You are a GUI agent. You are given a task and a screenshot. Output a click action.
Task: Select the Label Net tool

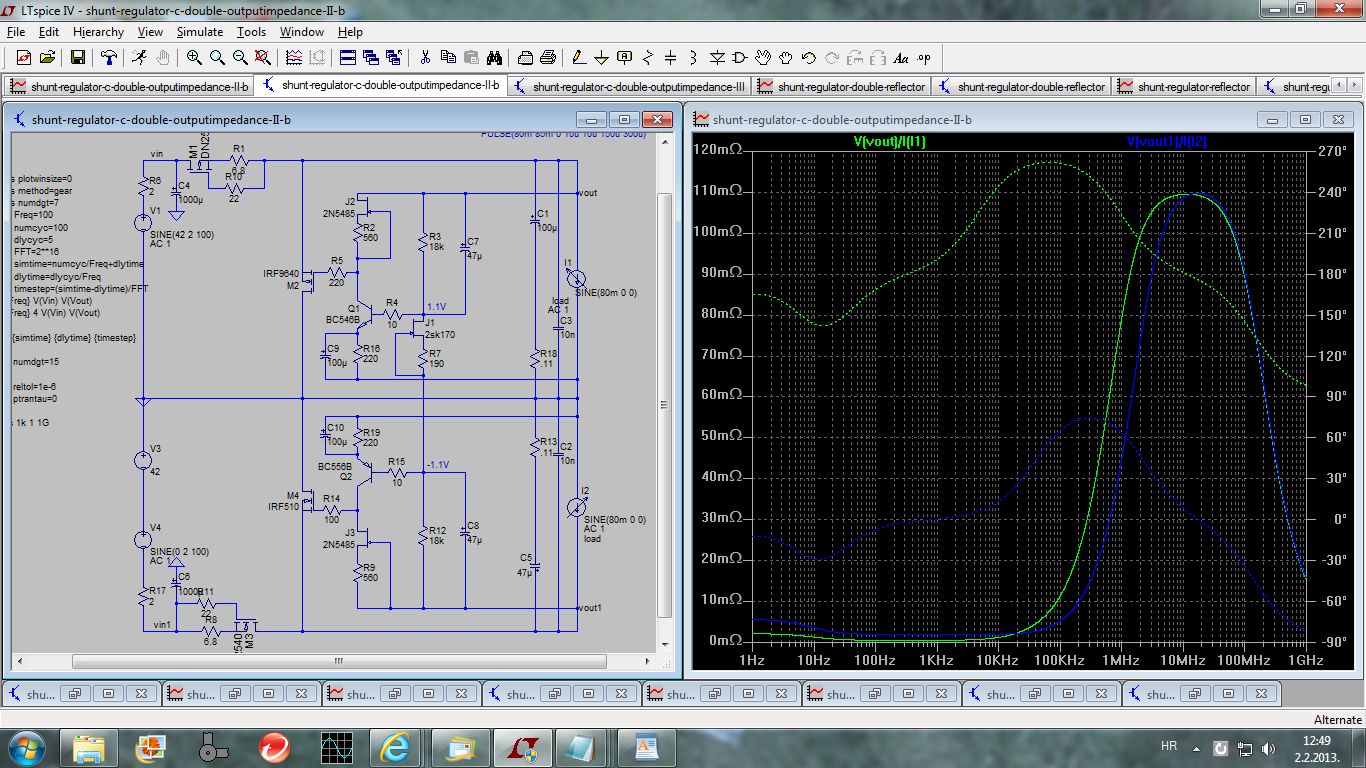(625, 57)
